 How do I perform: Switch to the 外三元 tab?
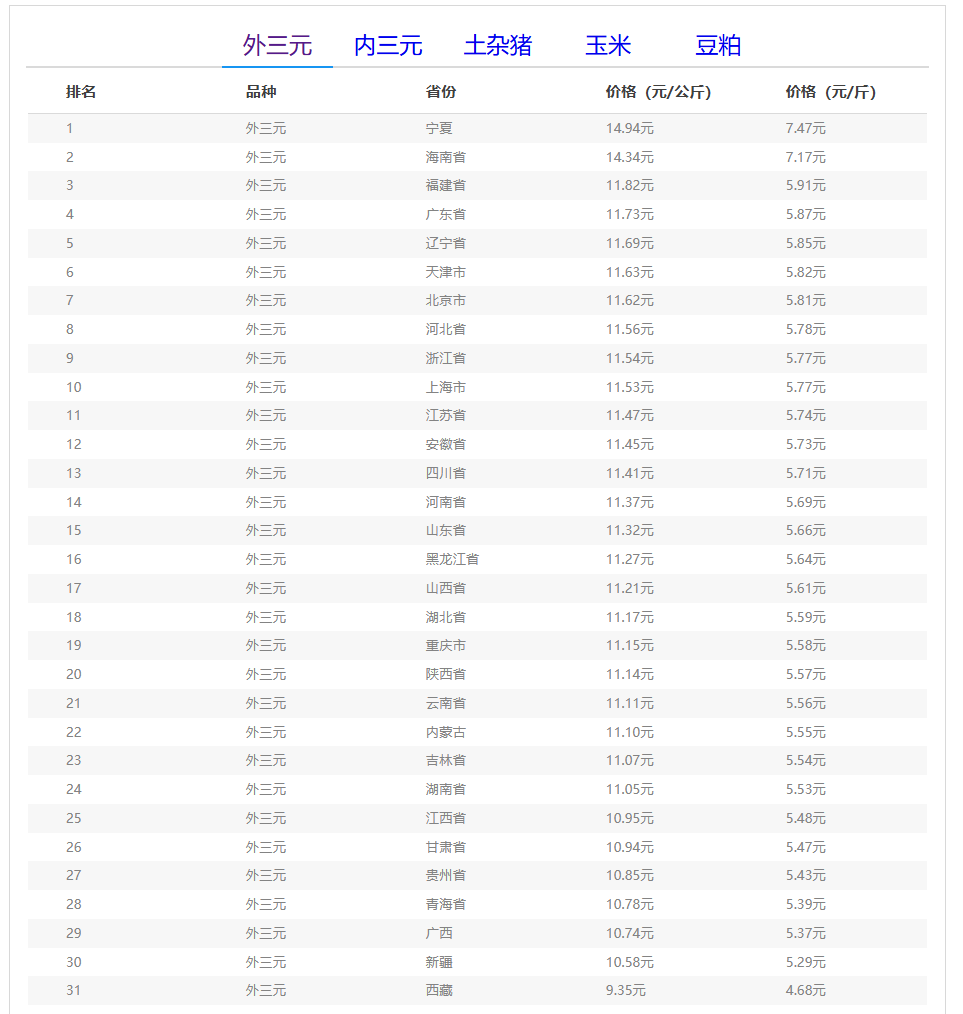pyautogui.click(x=277, y=46)
